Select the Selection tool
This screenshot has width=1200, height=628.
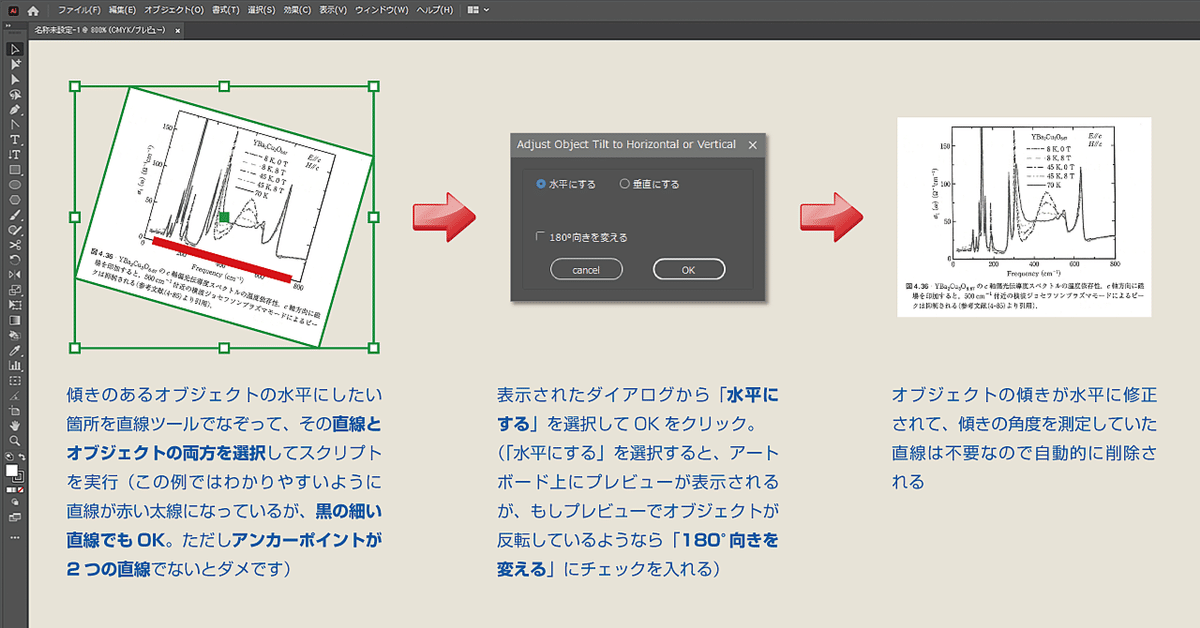(14, 47)
